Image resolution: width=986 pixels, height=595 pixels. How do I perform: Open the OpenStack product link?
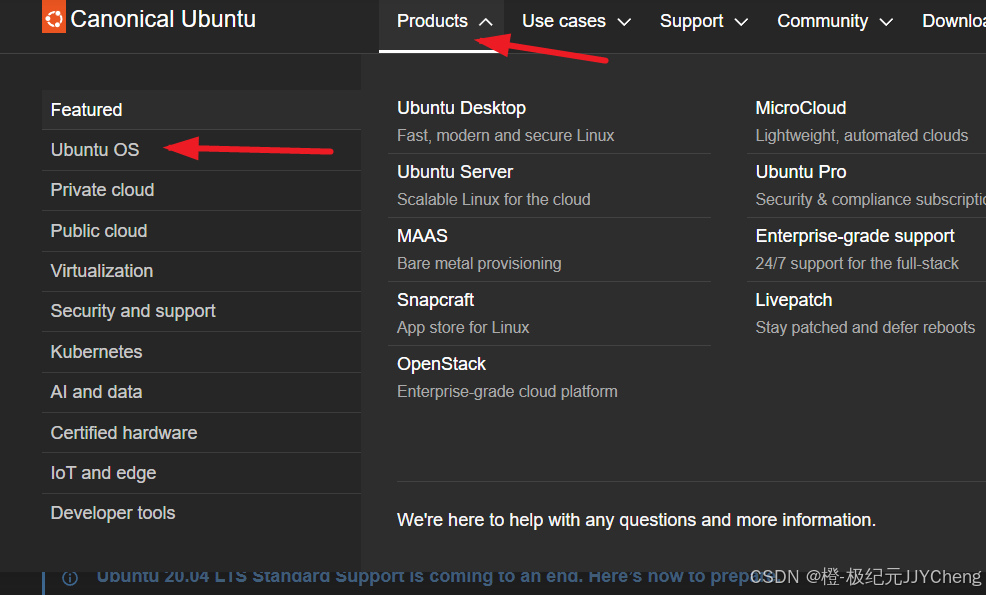point(441,364)
